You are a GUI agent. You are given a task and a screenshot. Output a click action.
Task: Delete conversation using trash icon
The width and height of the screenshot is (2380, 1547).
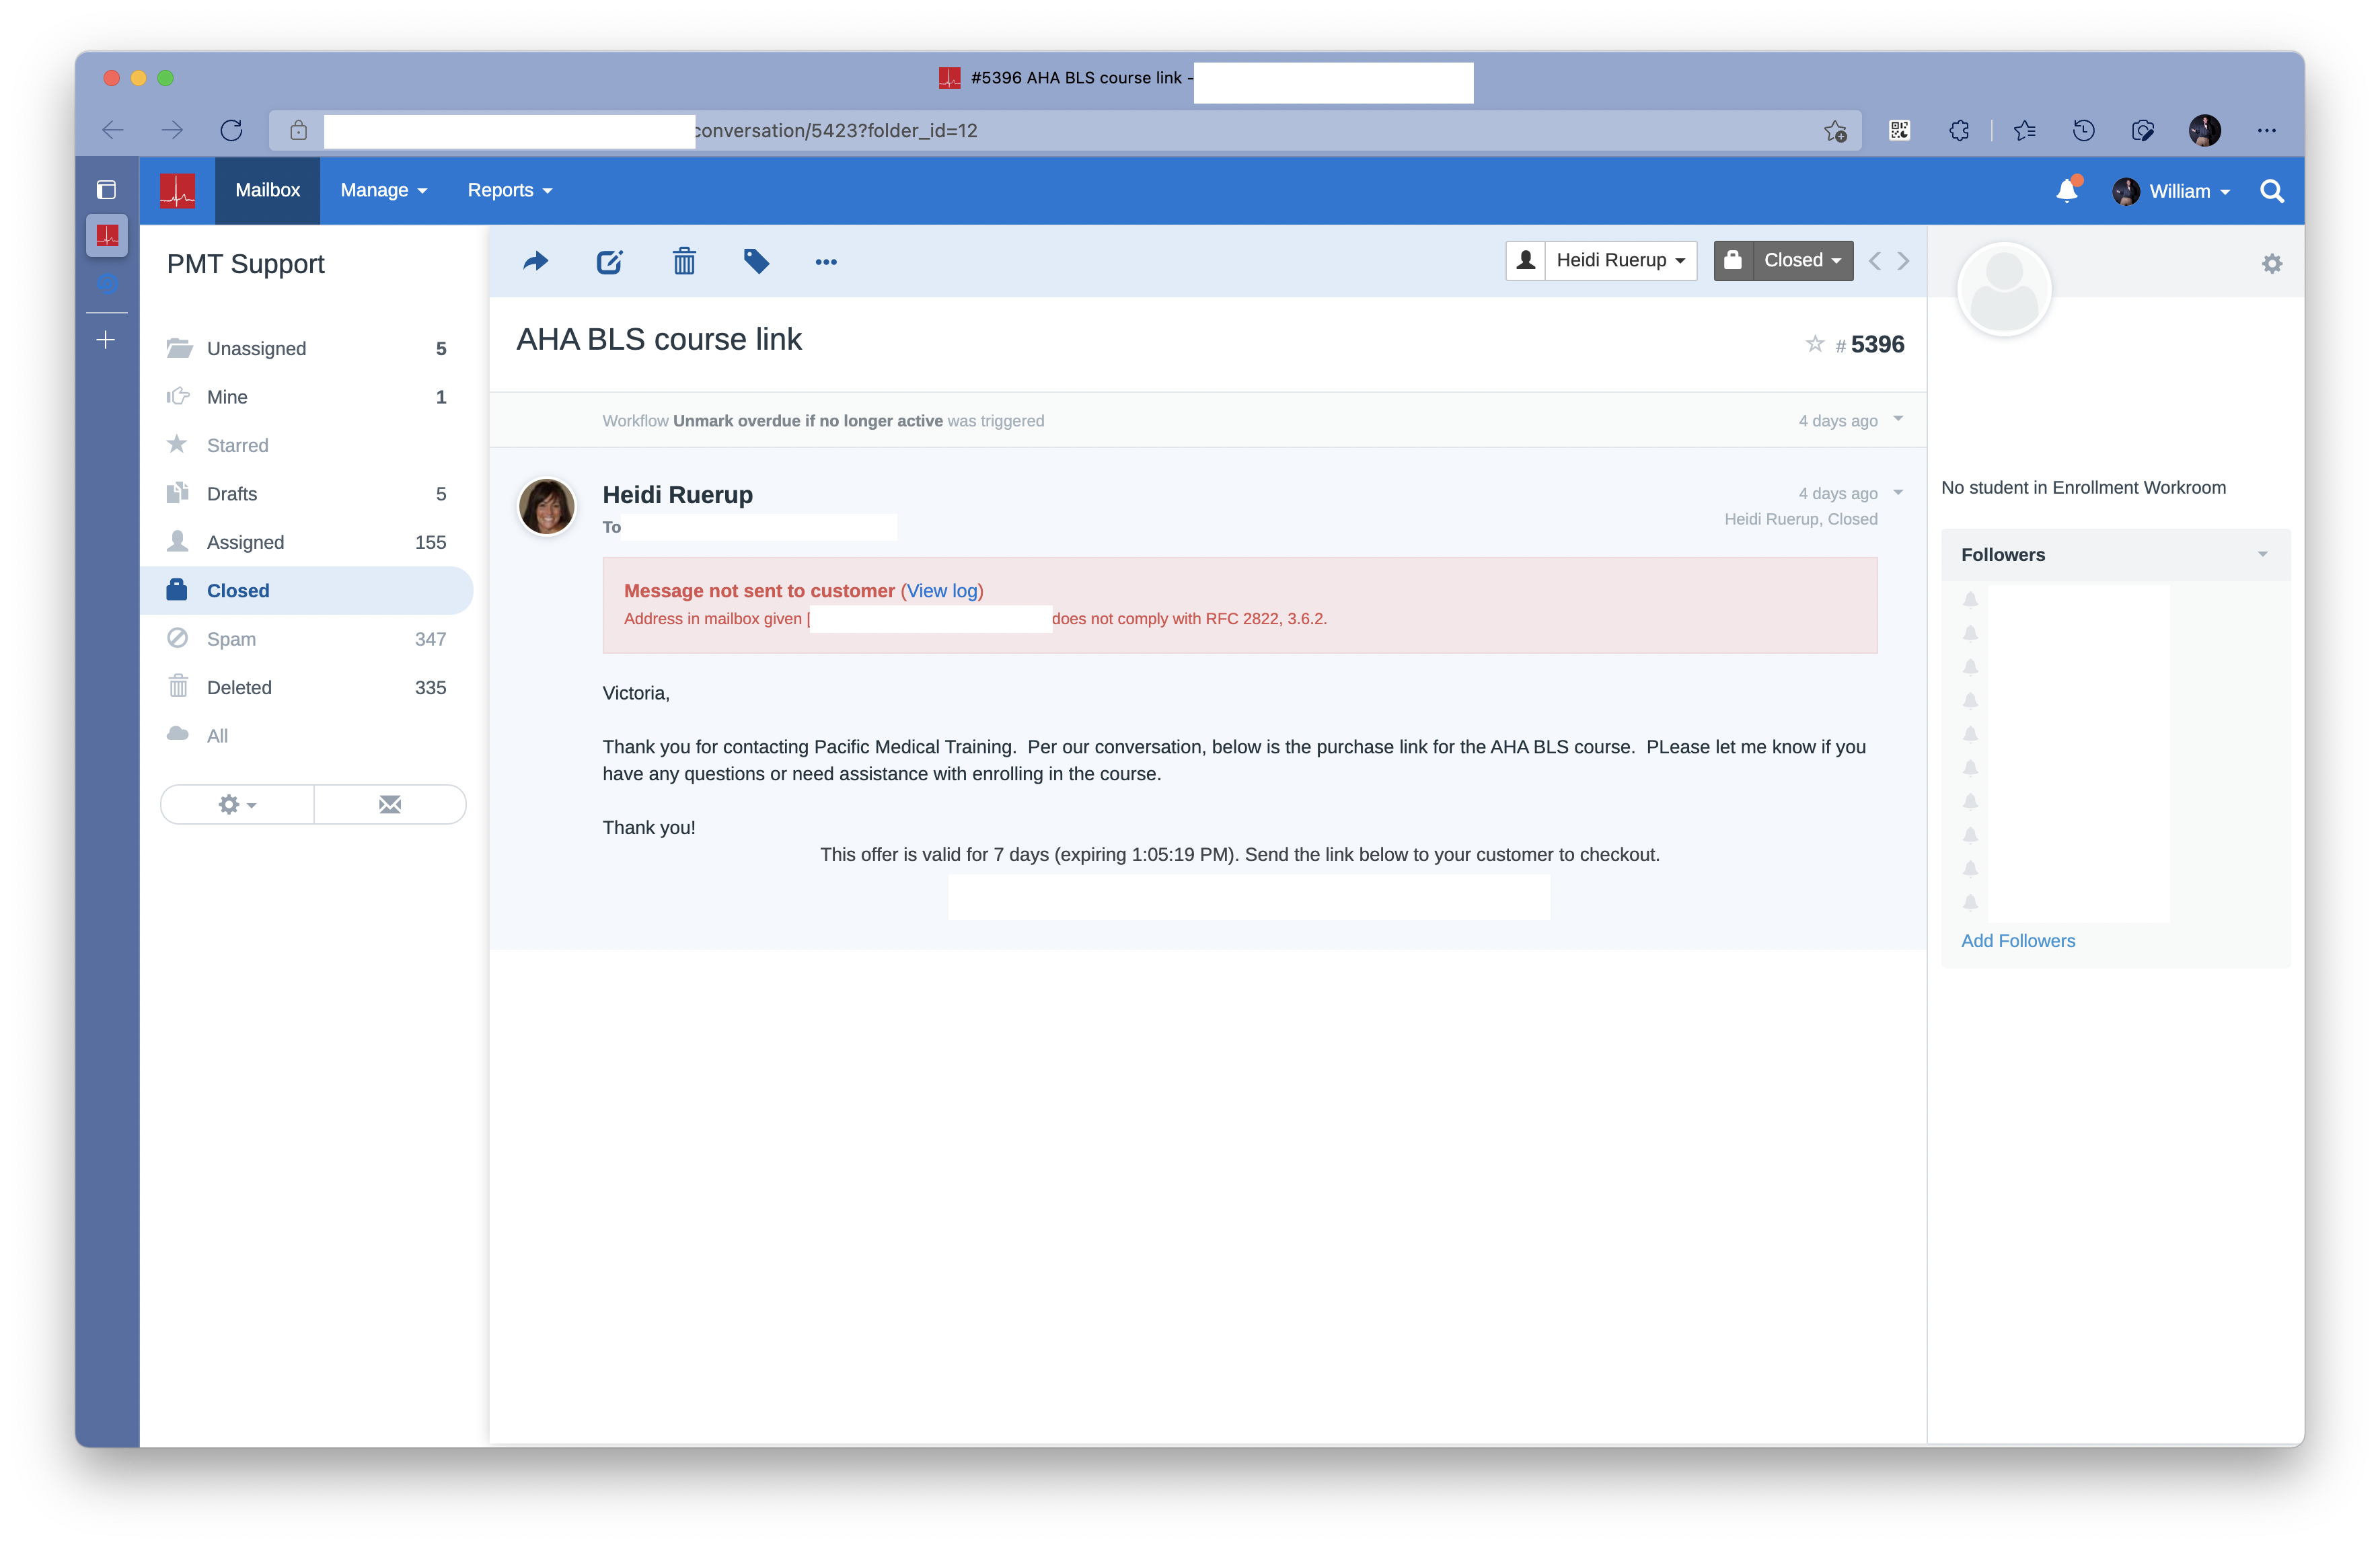coord(684,262)
